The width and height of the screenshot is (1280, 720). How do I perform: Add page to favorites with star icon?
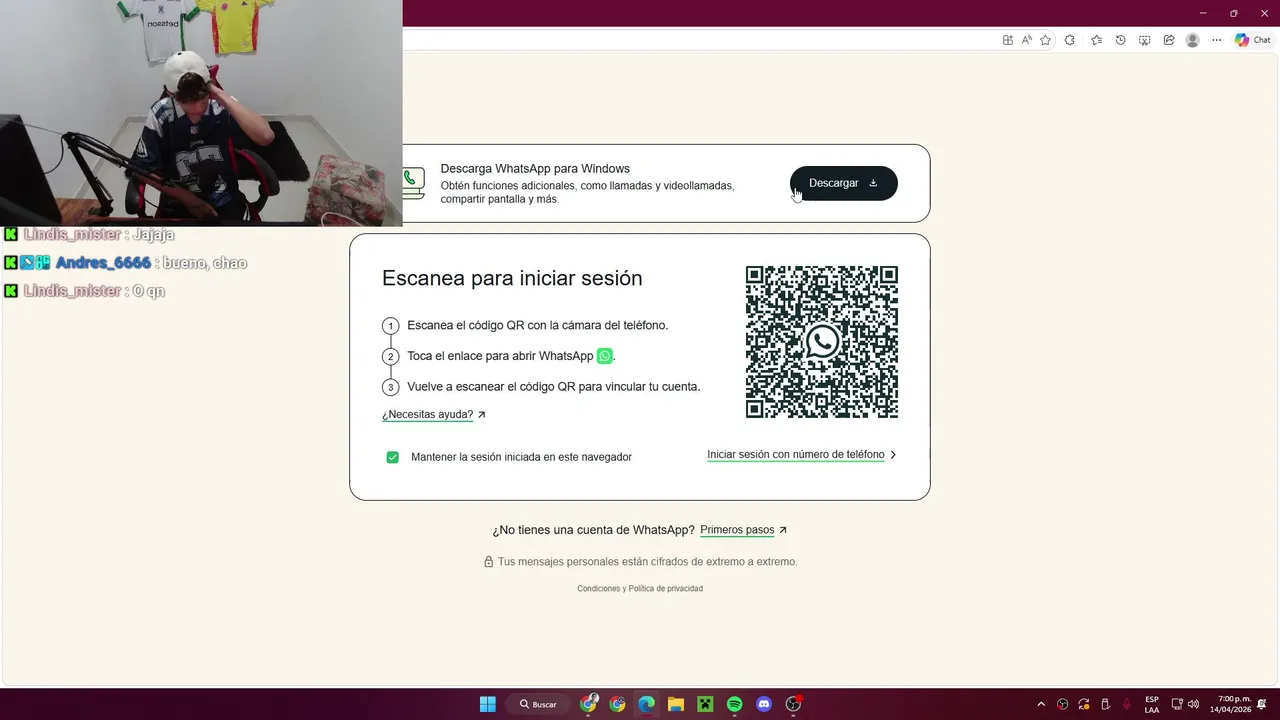click(1045, 40)
